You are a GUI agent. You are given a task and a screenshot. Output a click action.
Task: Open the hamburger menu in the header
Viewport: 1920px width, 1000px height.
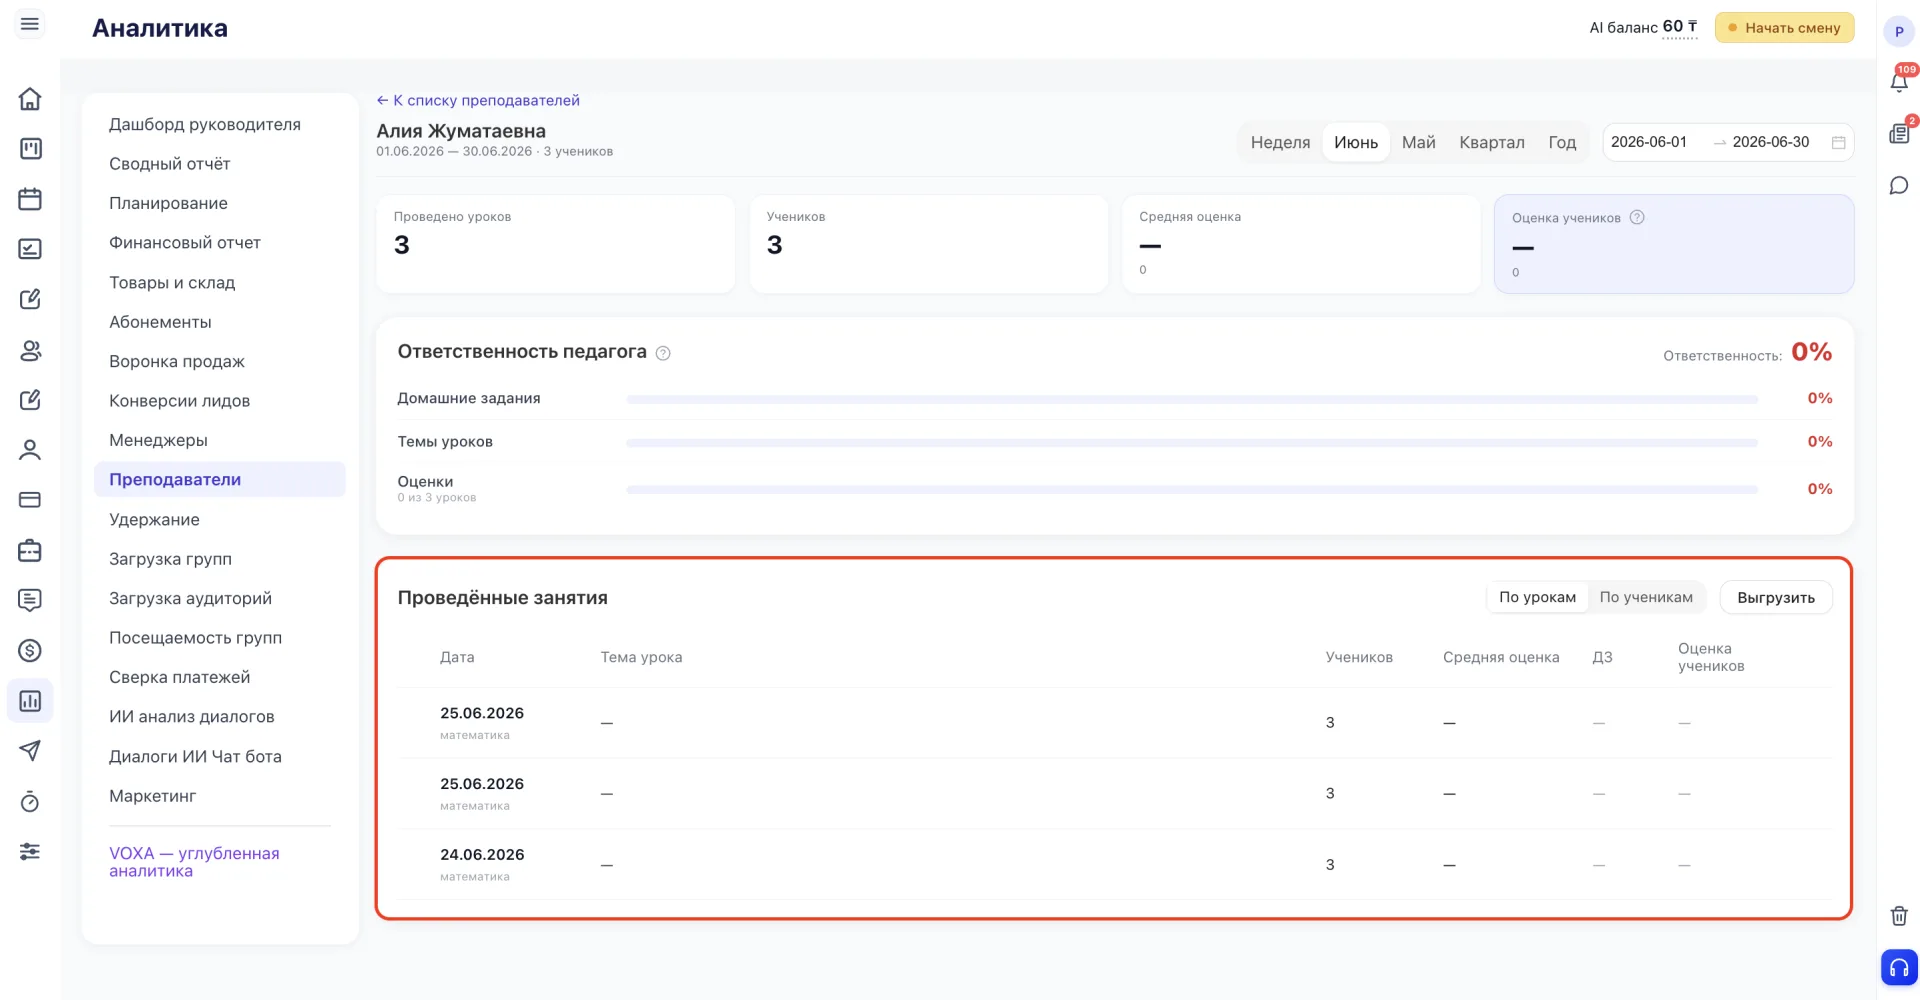(x=30, y=24)
